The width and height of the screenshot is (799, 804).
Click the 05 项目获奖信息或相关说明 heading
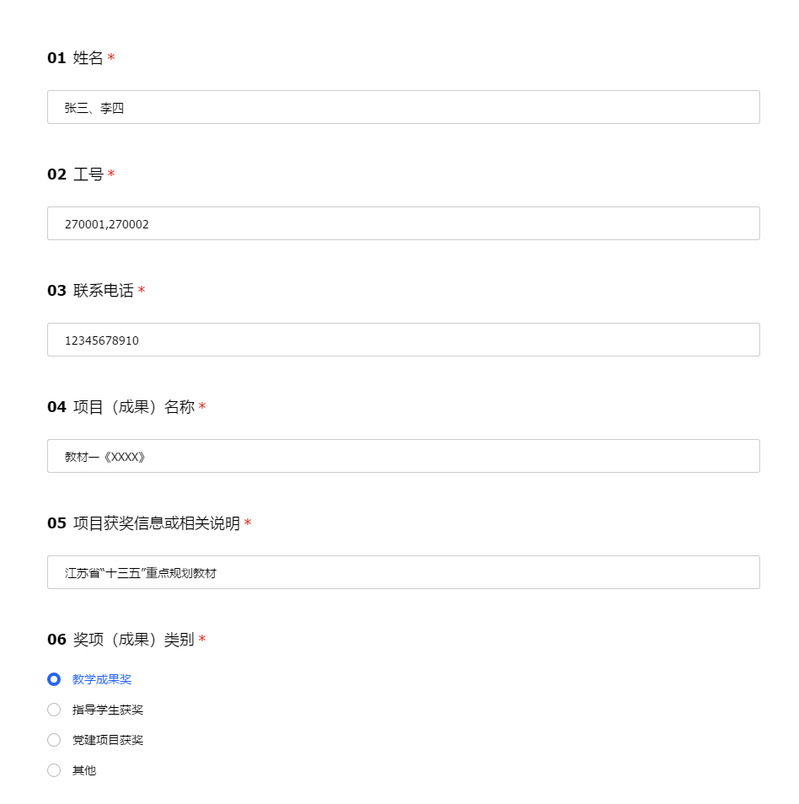point(144,523)
